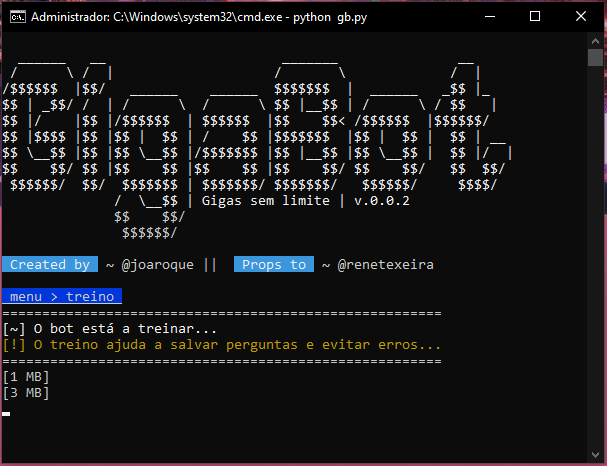Minimize the command prompt window
Screen dimensions: 607x466
coord(487,16)
